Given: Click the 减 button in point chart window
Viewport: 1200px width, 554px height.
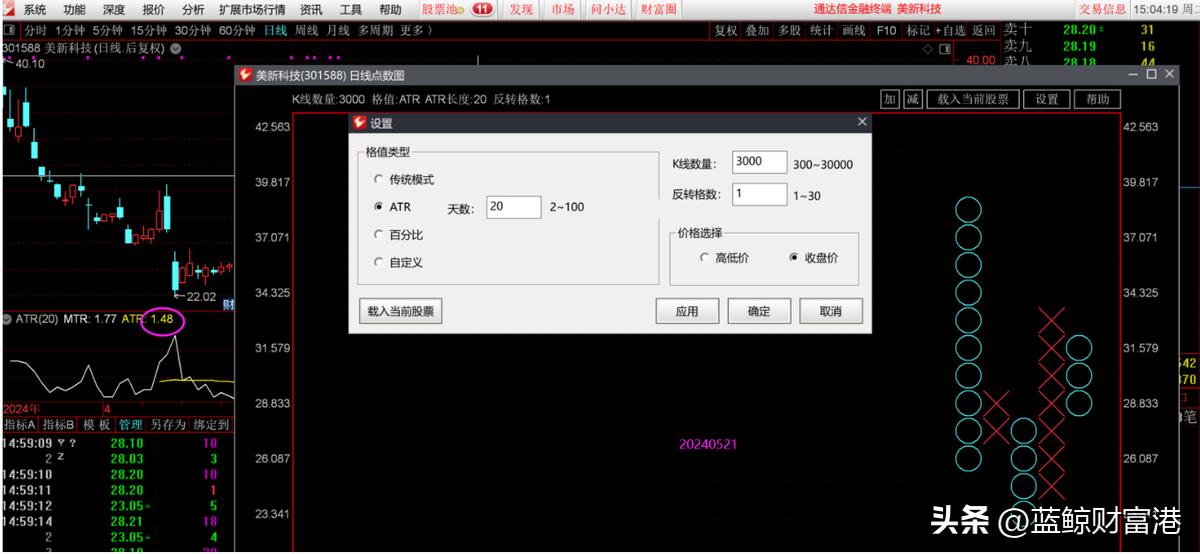Looking at the screenshot, I should [x=912, y=99].
